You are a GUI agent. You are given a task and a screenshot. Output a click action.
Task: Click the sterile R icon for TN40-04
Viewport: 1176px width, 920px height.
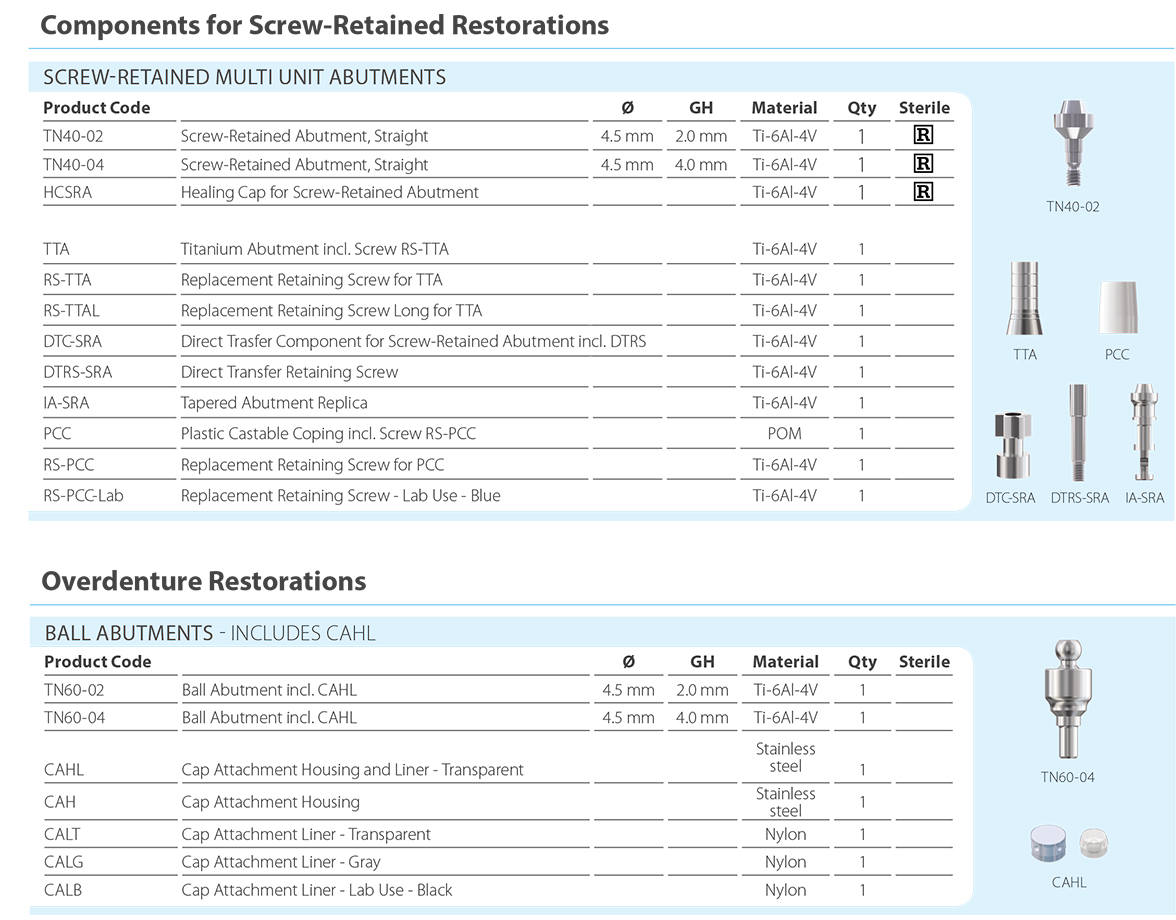(x=924, y=164)
